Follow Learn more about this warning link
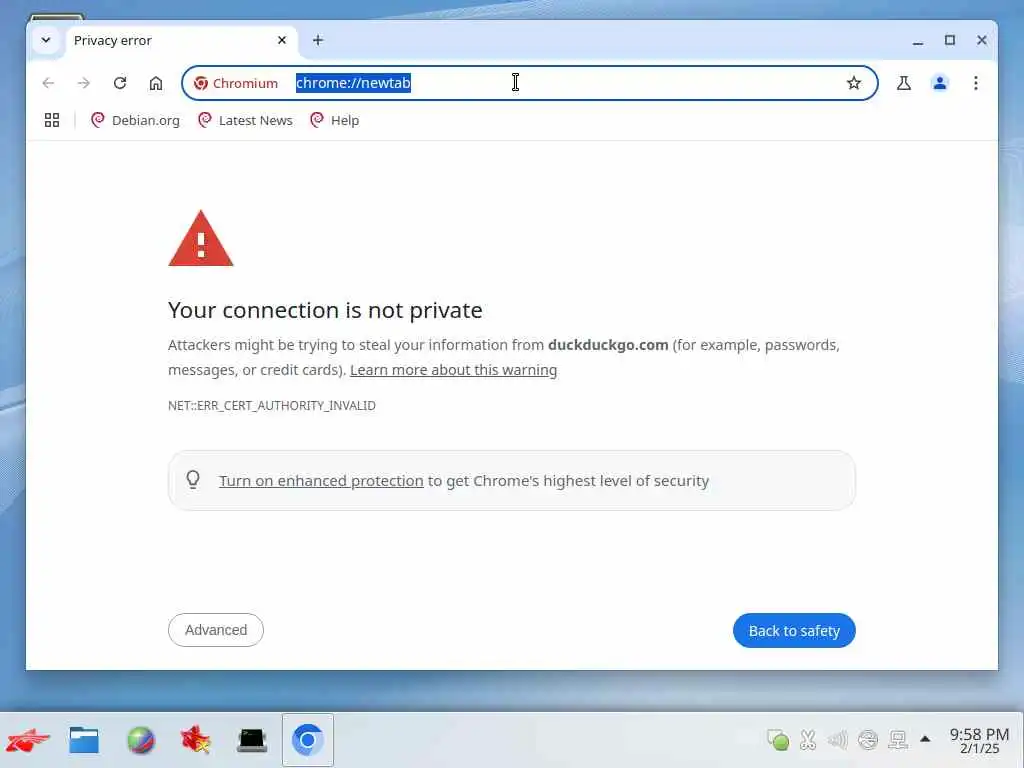1024x768 pixels. click(453, 370)
